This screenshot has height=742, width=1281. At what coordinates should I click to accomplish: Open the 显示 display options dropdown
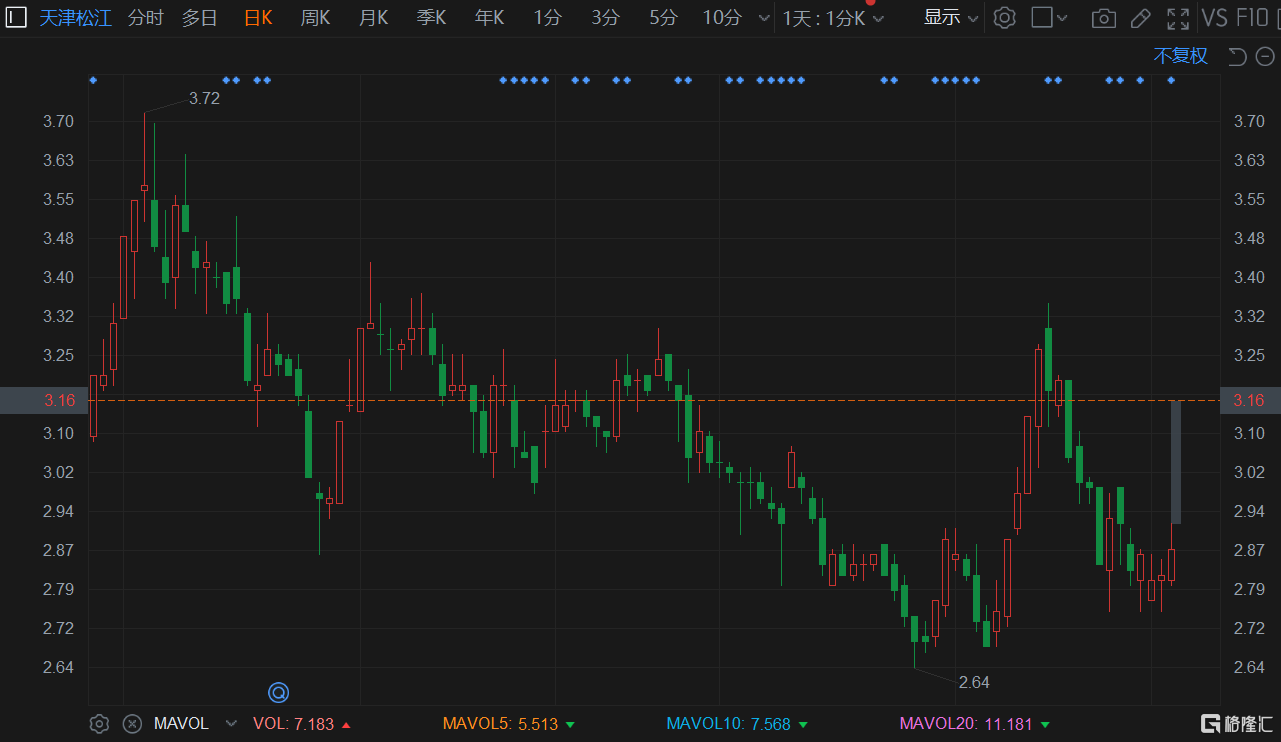951,18
